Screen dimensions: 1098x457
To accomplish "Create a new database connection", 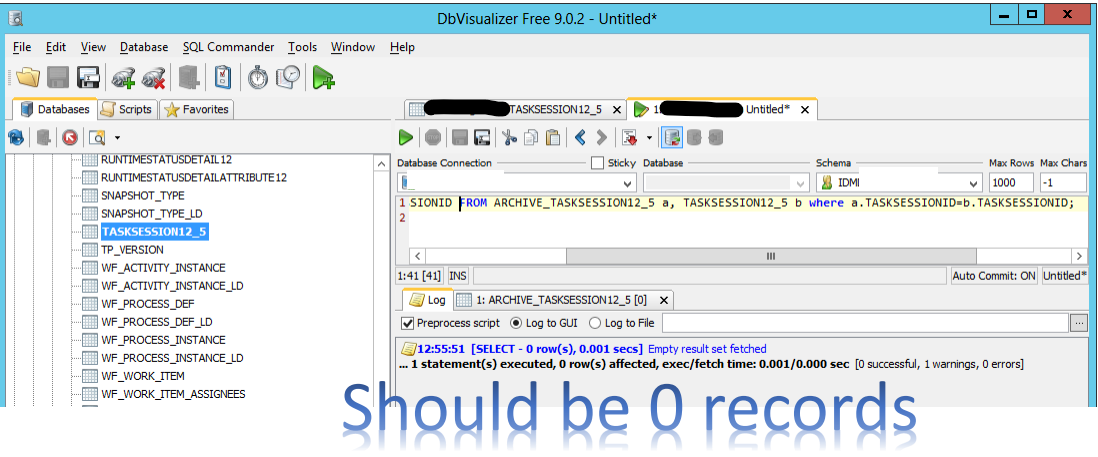I will pyautogui.click(x=124, y=77).
